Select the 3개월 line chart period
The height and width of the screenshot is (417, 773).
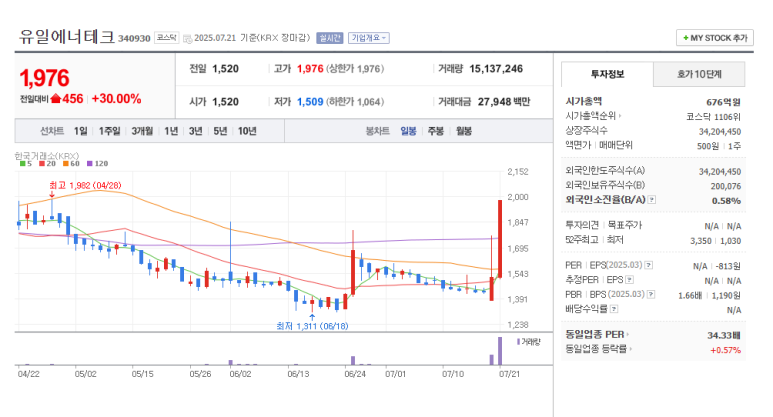pos(142,131)
